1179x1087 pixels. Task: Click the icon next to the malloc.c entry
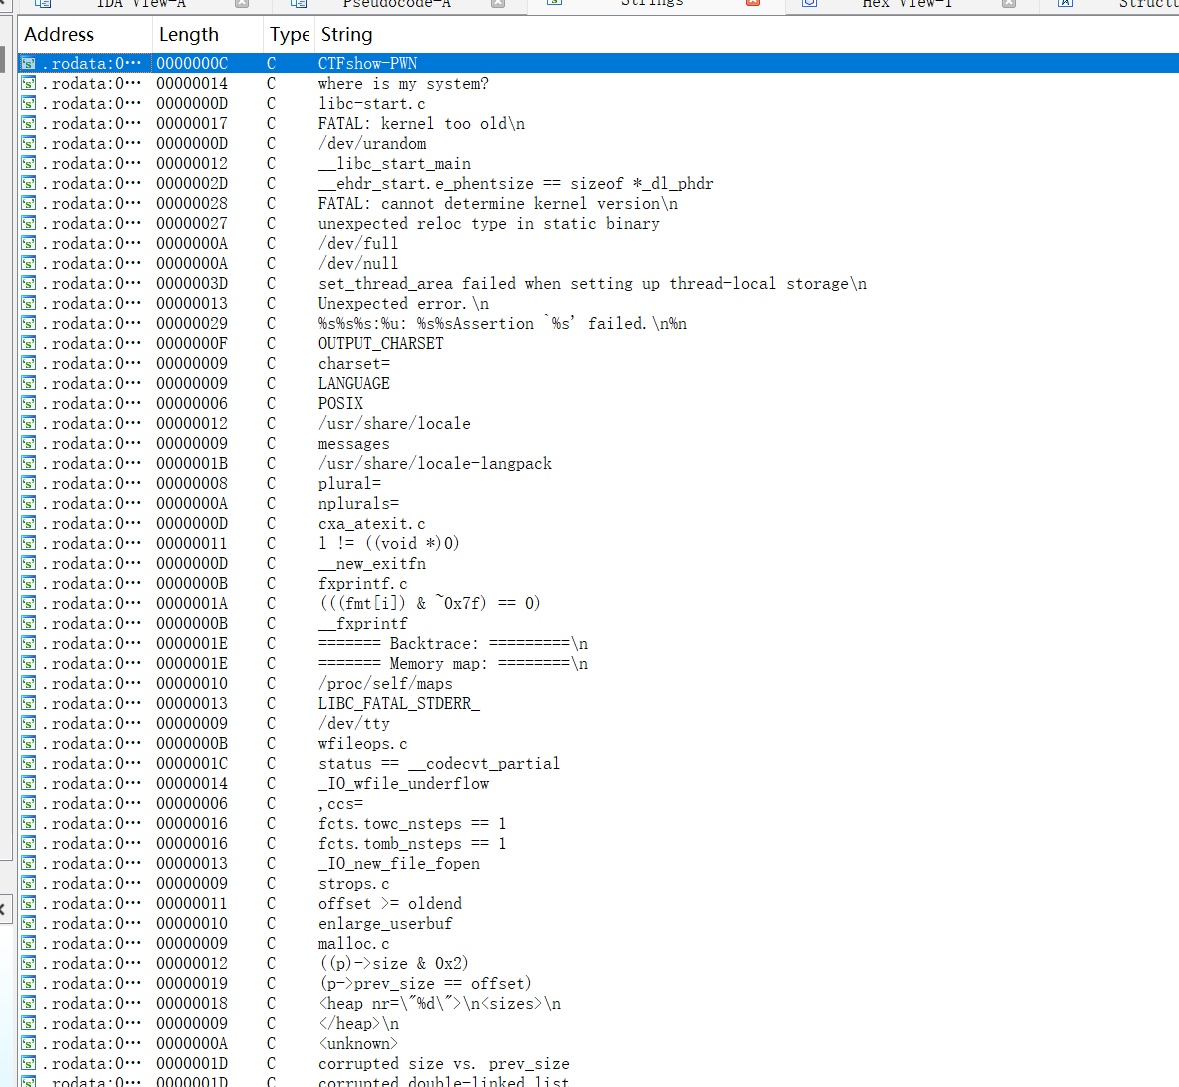pyautogui.click(x=29, y=944)
